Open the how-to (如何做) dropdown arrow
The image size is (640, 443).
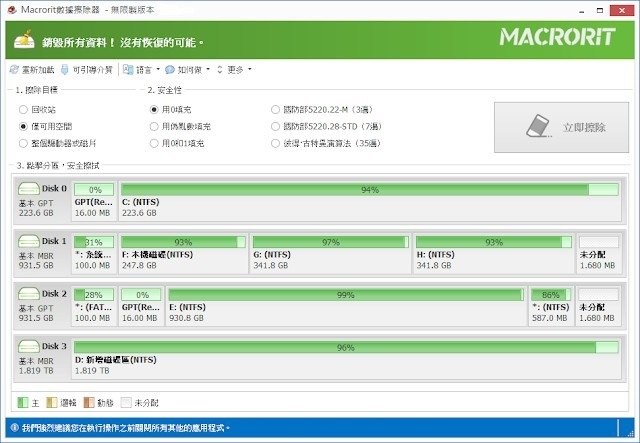point(208,69)
